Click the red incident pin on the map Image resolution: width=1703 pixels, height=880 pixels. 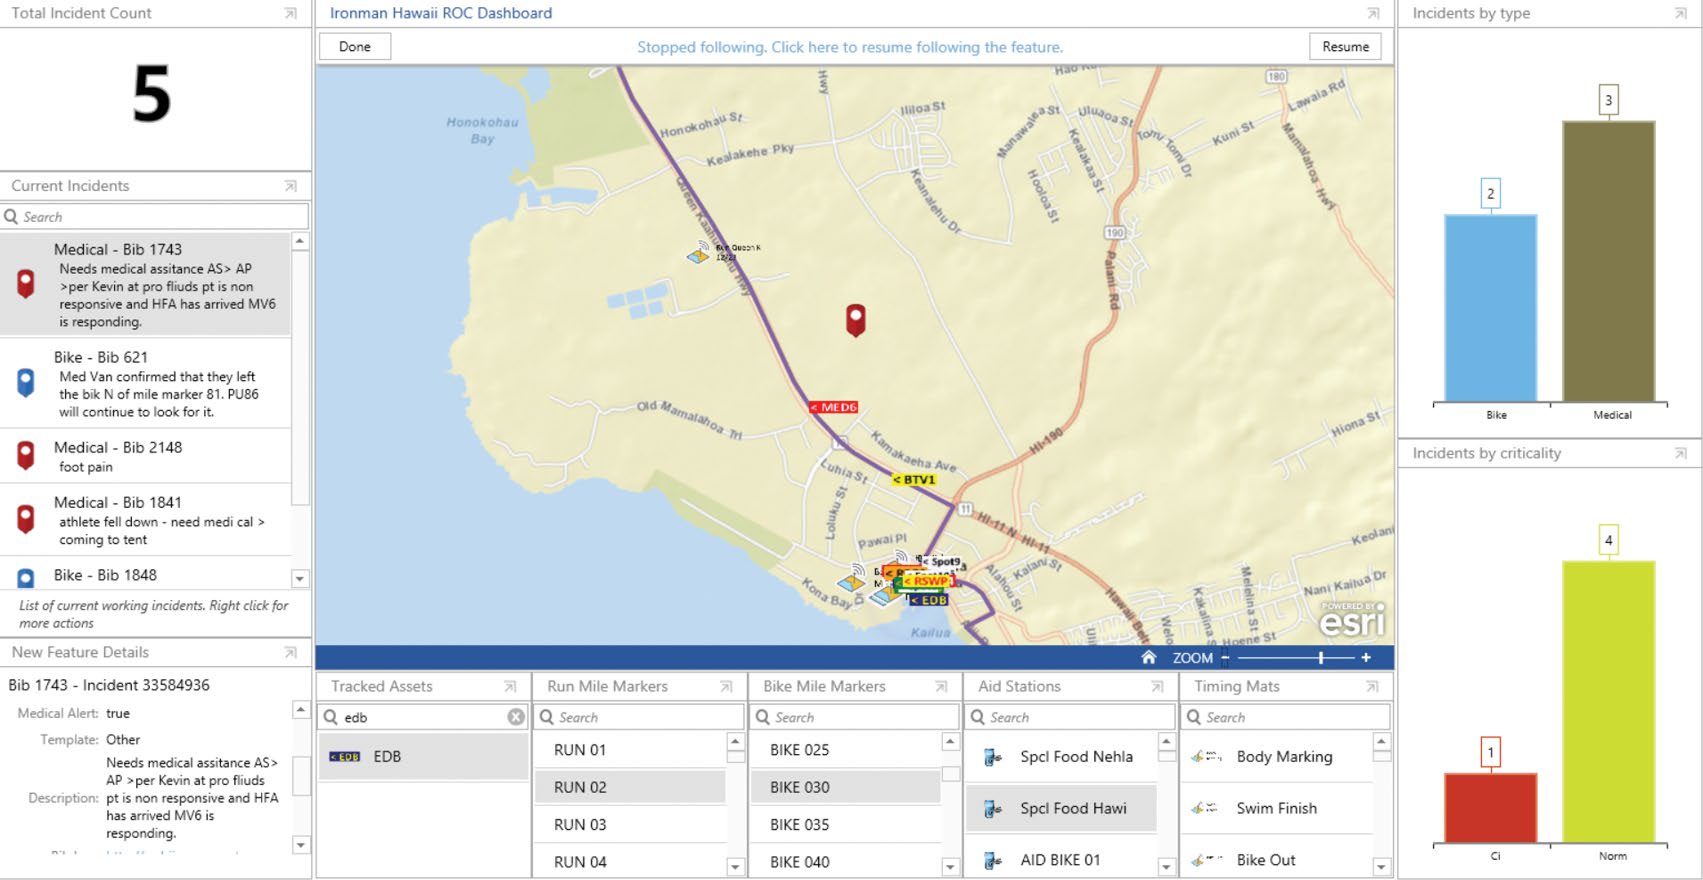(x=855, y=320)
